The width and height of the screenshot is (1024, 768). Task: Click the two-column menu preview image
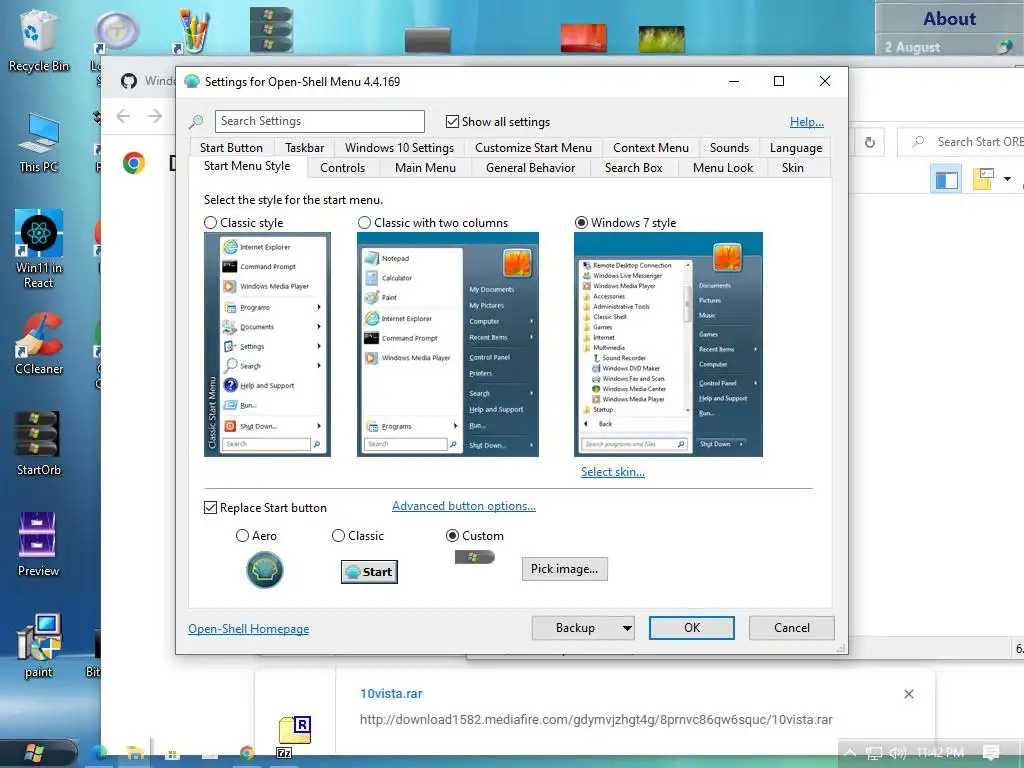point(448,344)
